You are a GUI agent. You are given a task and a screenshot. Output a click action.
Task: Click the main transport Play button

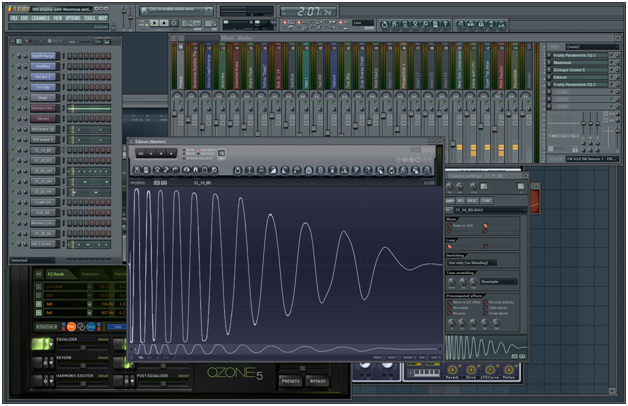[x=154, y=23]
